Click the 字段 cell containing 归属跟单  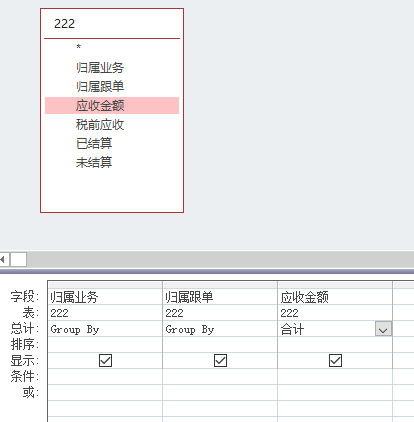(220, 297)
